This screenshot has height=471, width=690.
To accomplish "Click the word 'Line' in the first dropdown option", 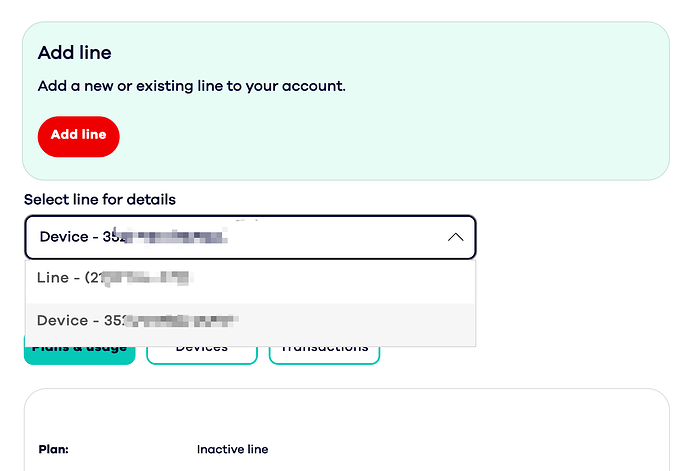I will pos(52,278).
